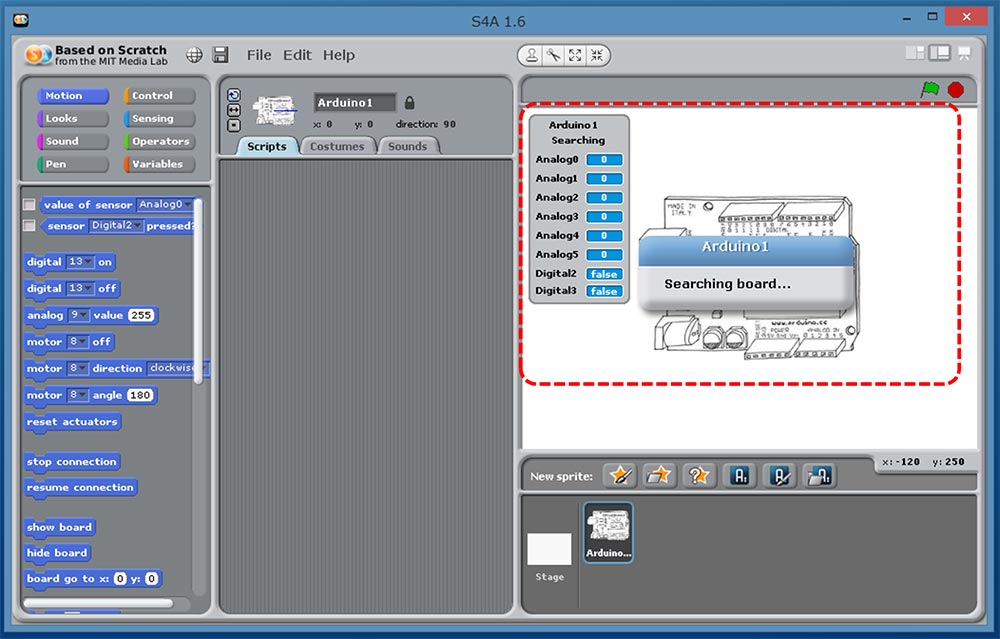This screenshot has width=1000, height=639.
Task: Select the Arduino sprite thumbnail
Action: pyautogui.click(x=608, y=532)
